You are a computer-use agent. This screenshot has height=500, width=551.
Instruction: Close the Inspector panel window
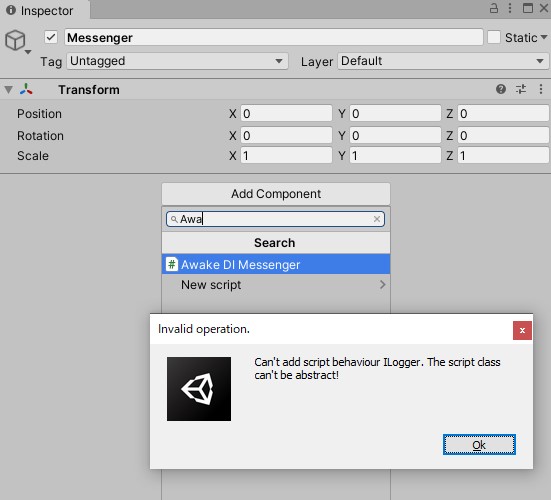tap(544, 8)
